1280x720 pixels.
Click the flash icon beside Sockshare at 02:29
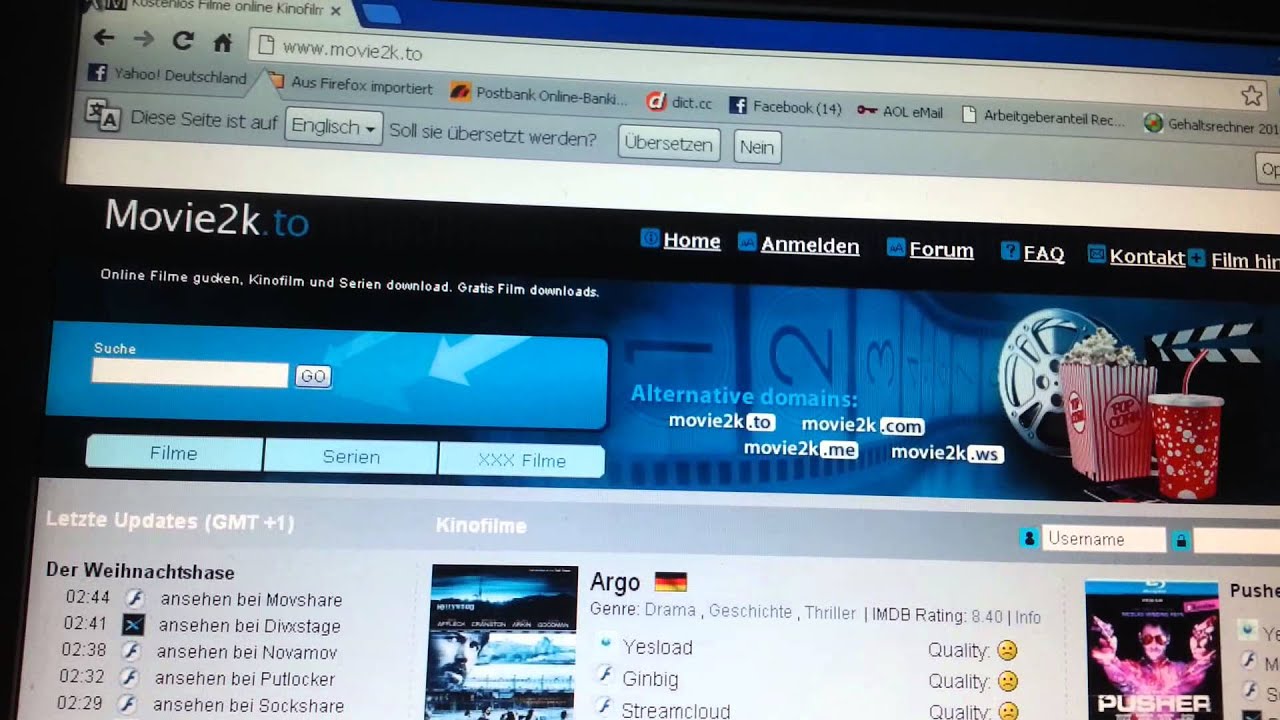(x=127, y=703)
